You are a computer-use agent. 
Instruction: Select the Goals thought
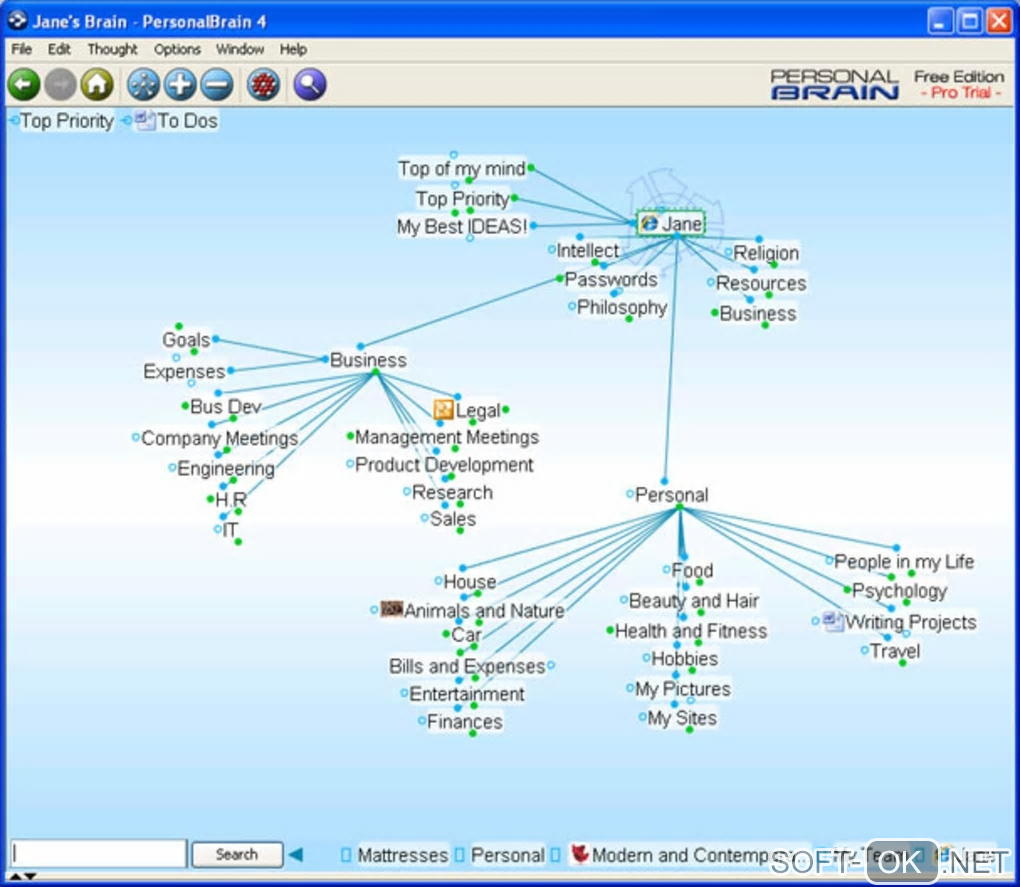coord(186,339)
